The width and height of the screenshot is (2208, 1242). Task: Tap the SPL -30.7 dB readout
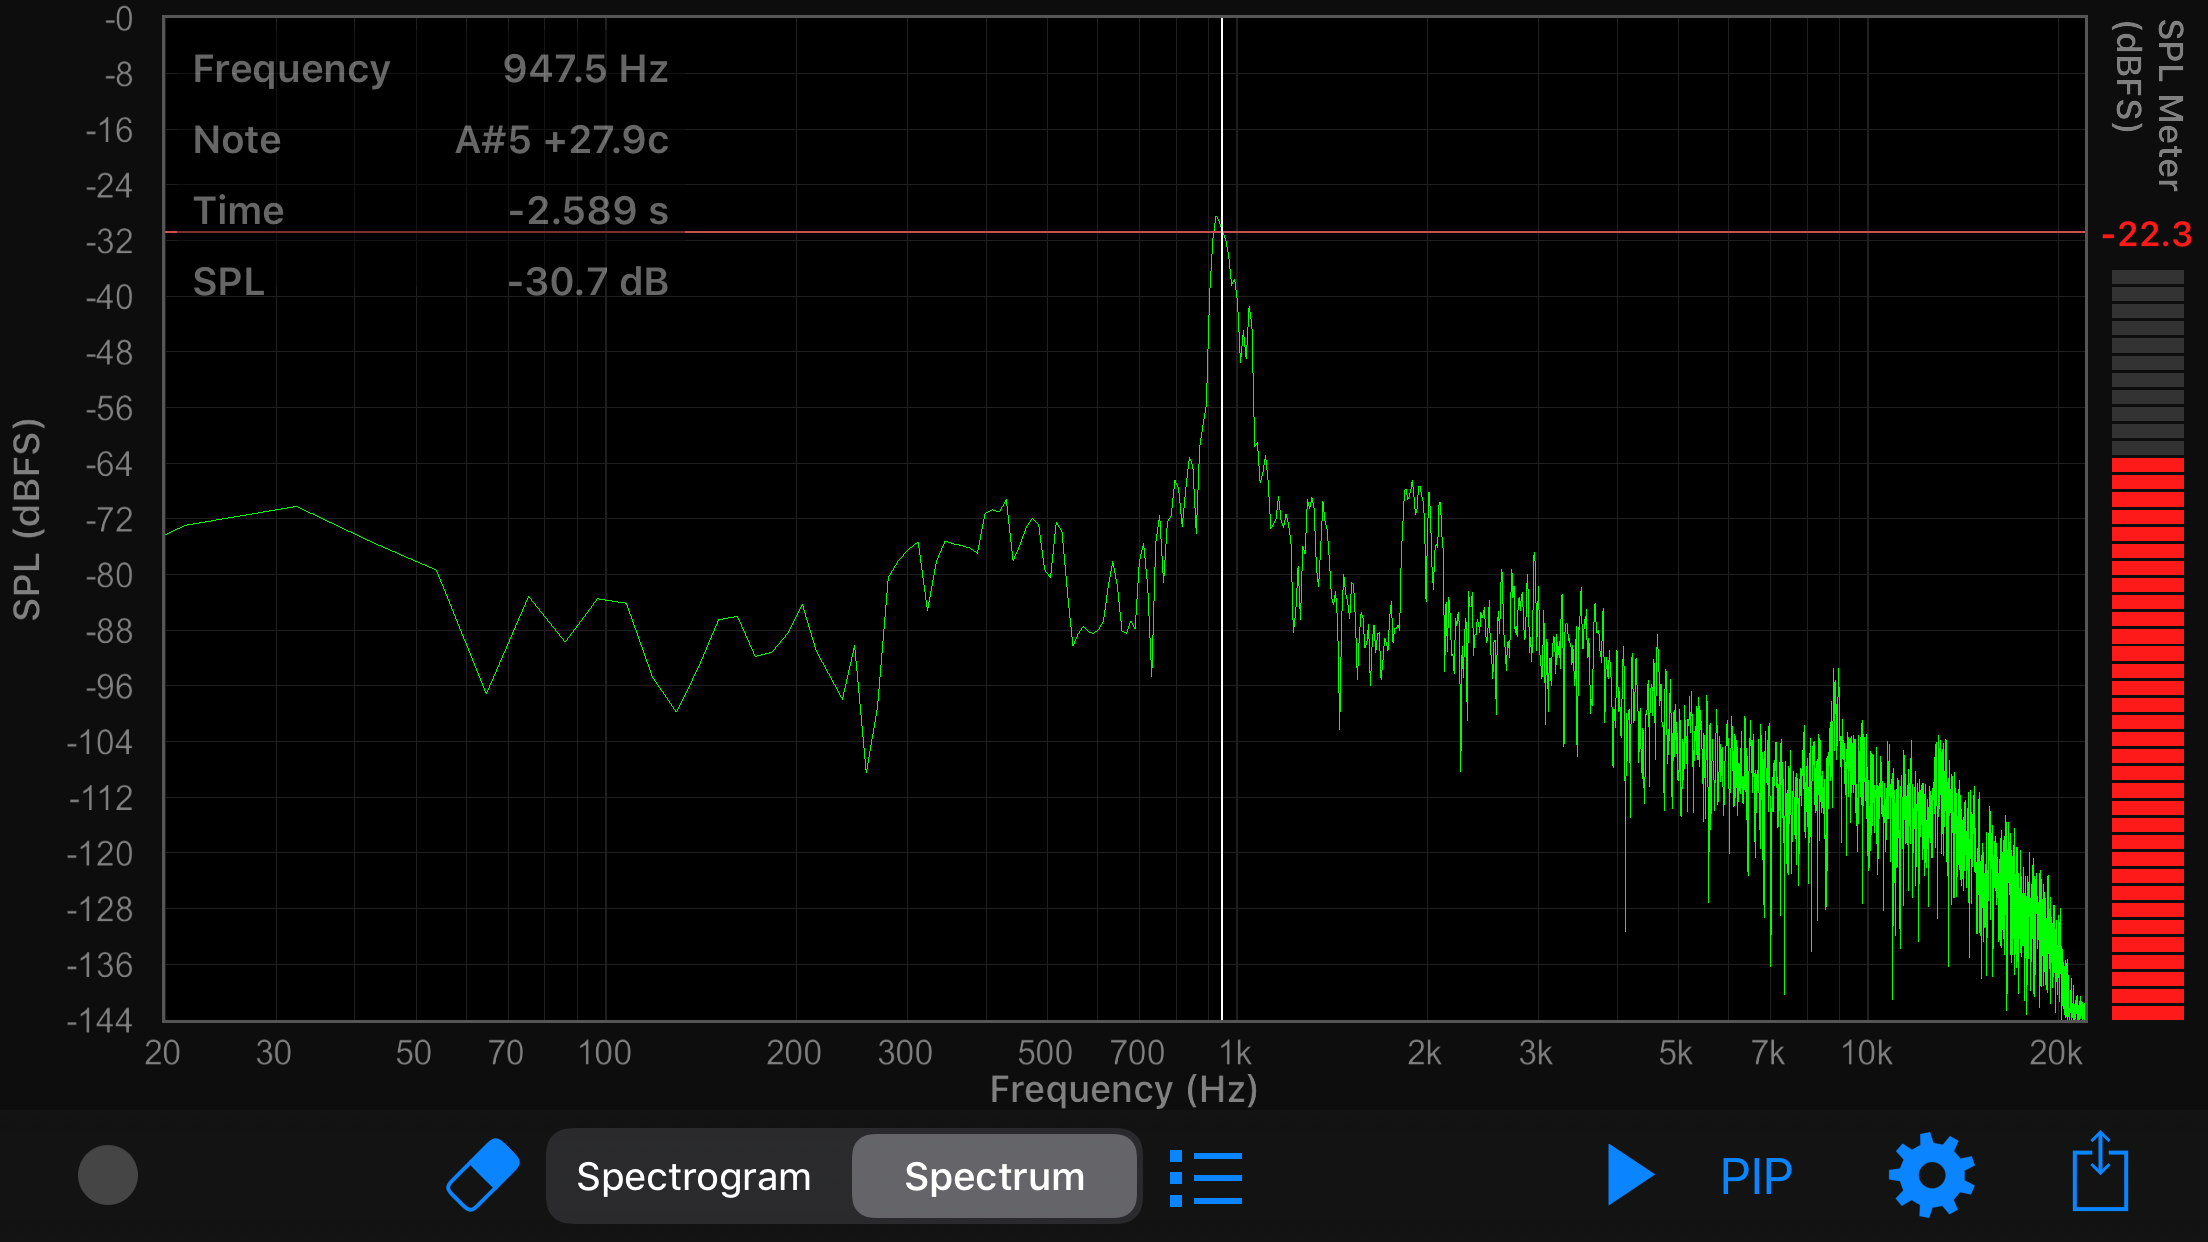pyautogui.click(x=587, y=282)
